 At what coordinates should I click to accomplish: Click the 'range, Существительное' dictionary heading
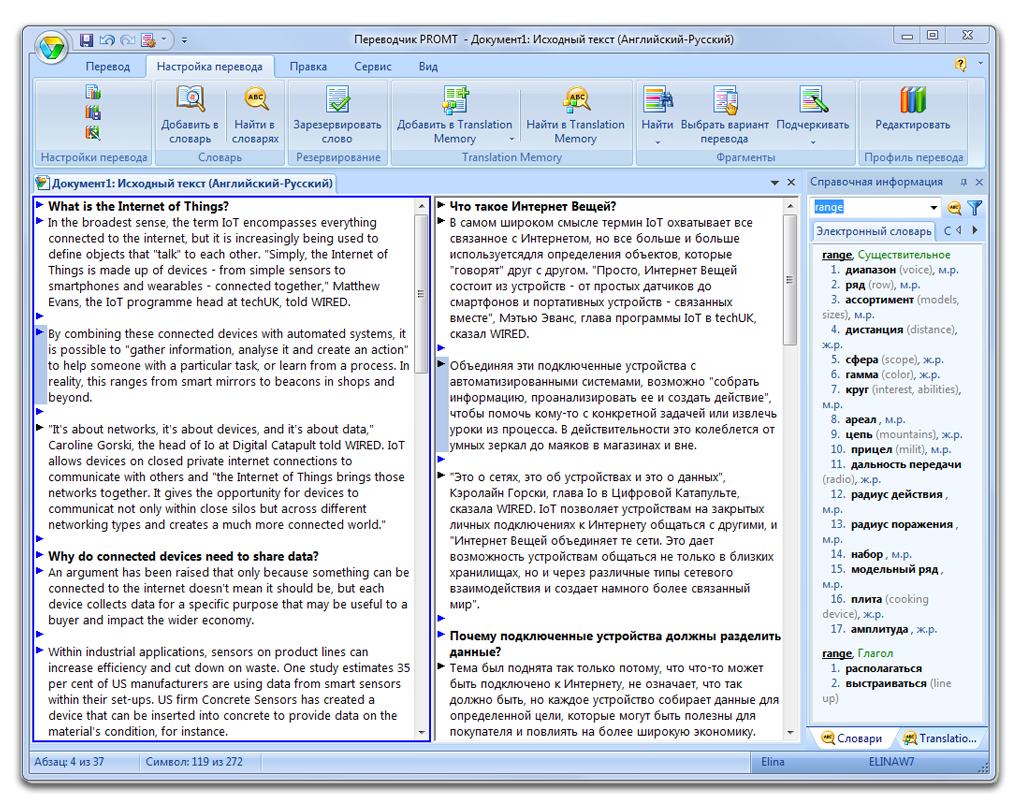pos(886,255)
